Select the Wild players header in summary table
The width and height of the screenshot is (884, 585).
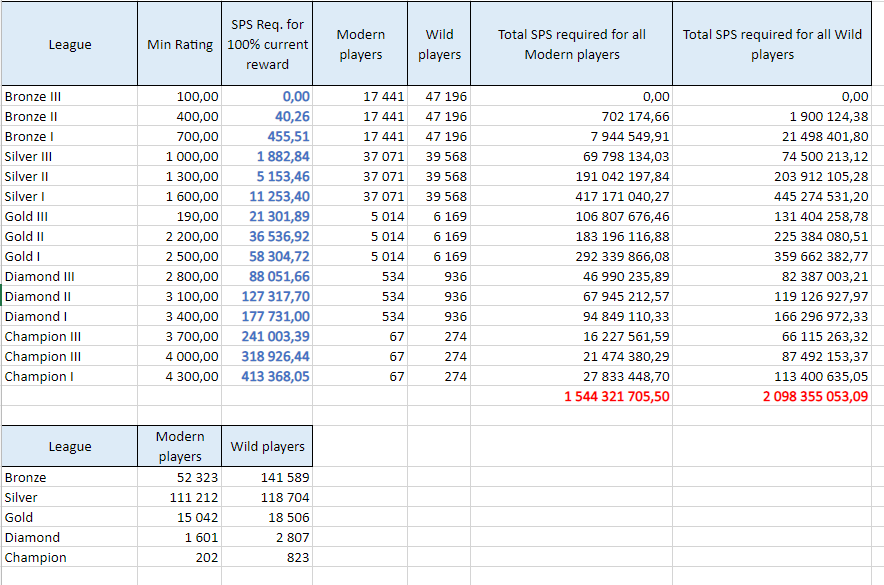pos(267,446)
